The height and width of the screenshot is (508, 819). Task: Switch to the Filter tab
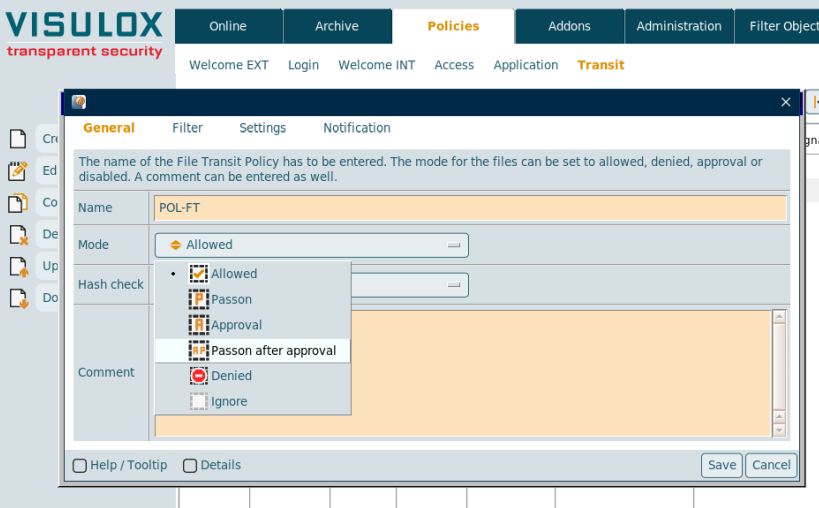pos(187,128)
